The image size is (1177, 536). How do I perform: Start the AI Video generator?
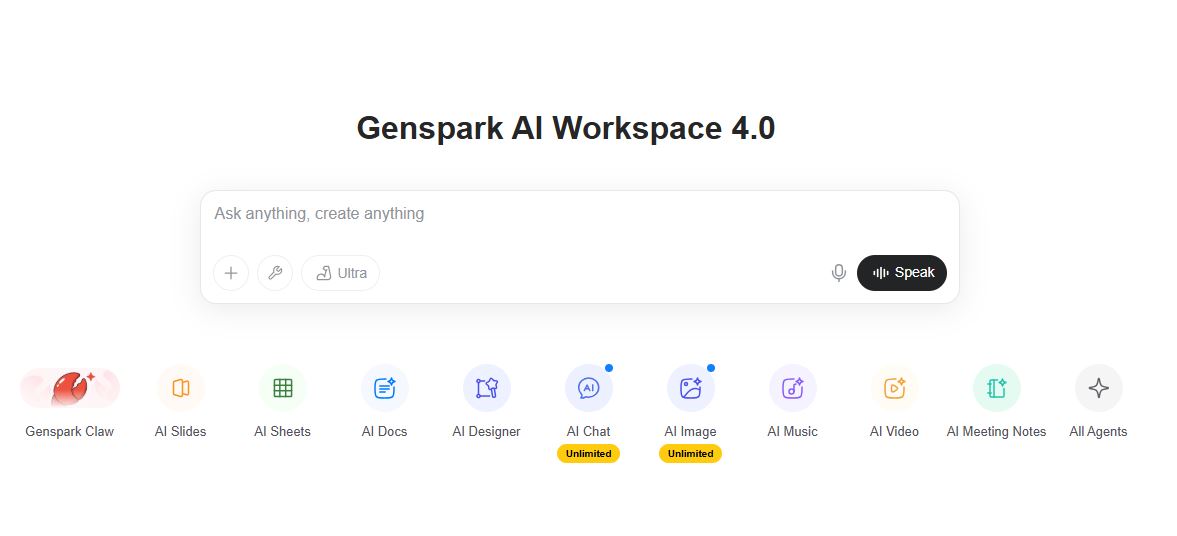click(x=895, y=388)
